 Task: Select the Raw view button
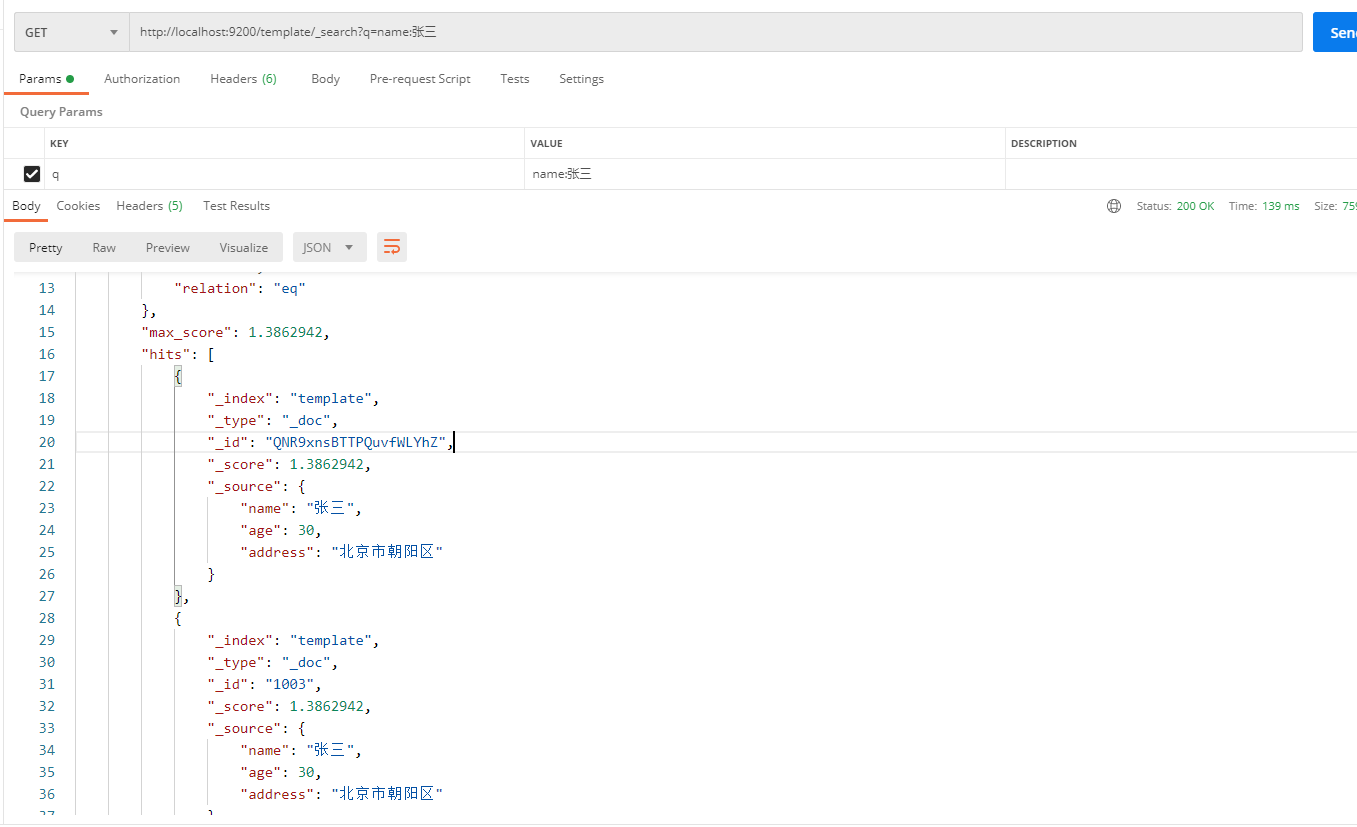[104, 247]
